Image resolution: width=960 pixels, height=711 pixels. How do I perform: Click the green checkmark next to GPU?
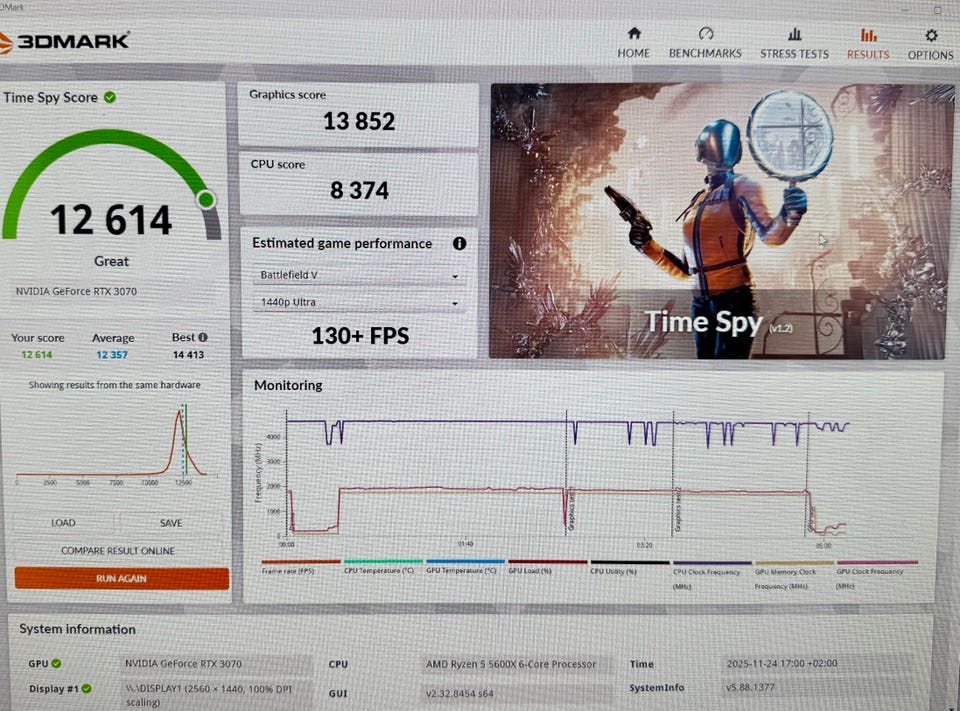coord(56,663)
